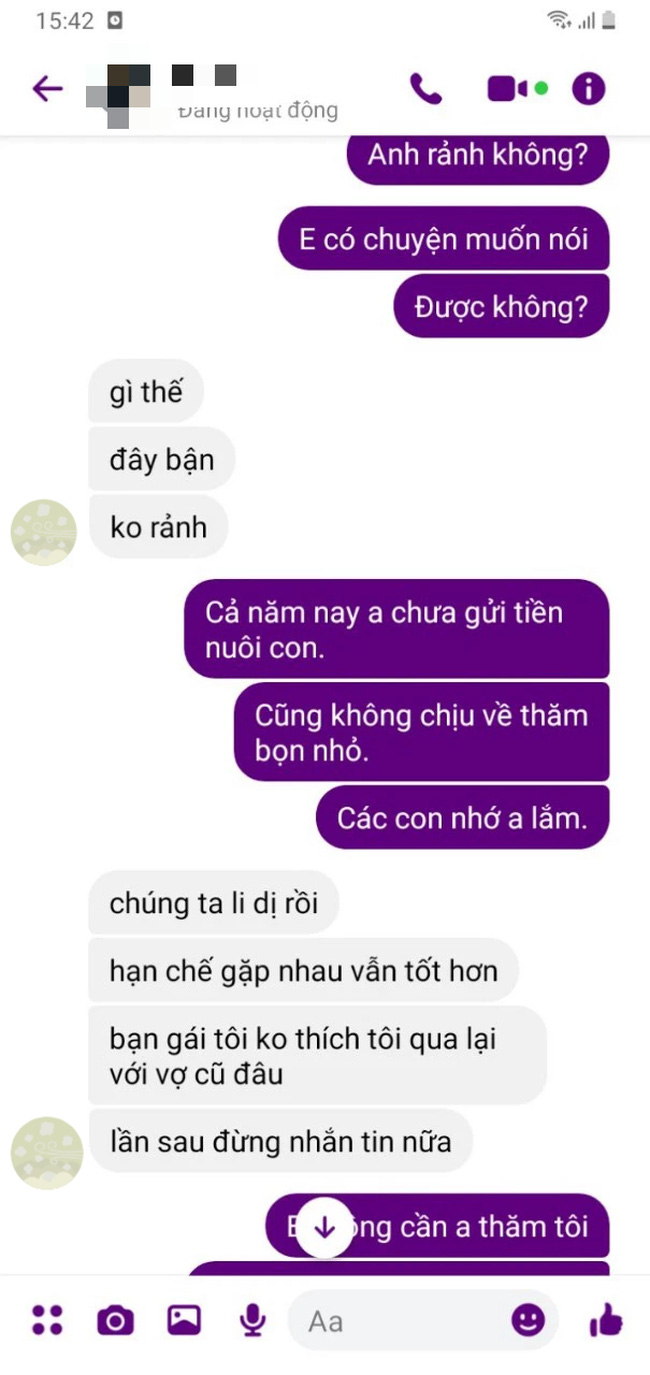Send a thumbs-up like
The width and height of the screenshot is (650, 1375).
(x=606, y=1321)
